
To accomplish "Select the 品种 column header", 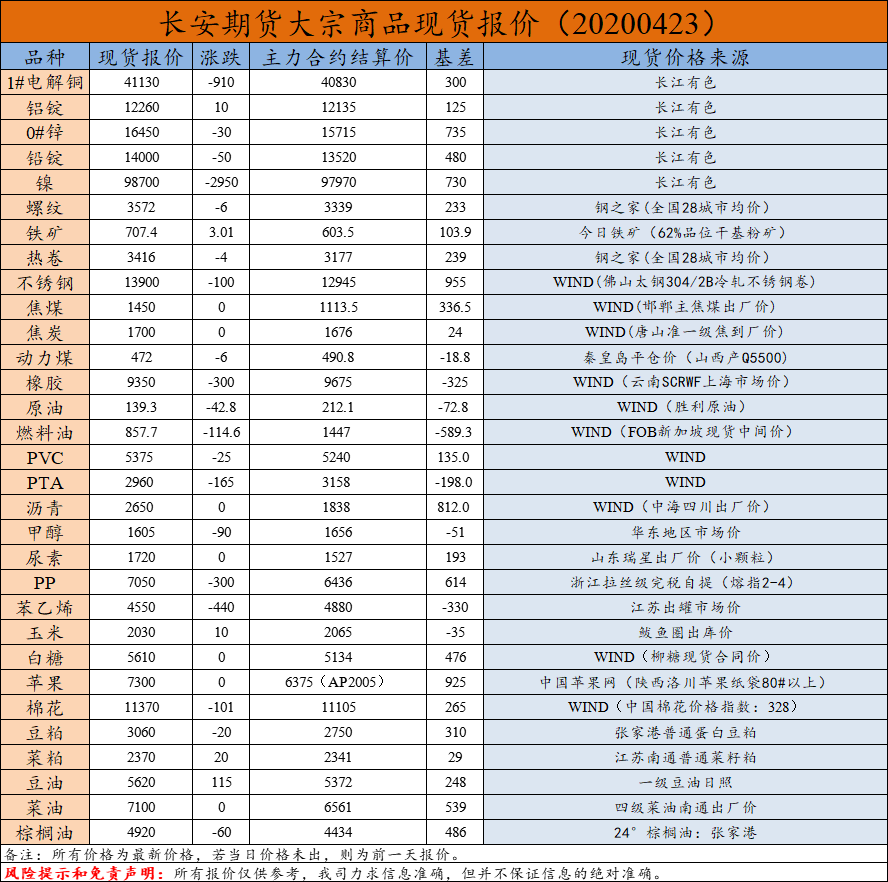I will tap(45, 58).
